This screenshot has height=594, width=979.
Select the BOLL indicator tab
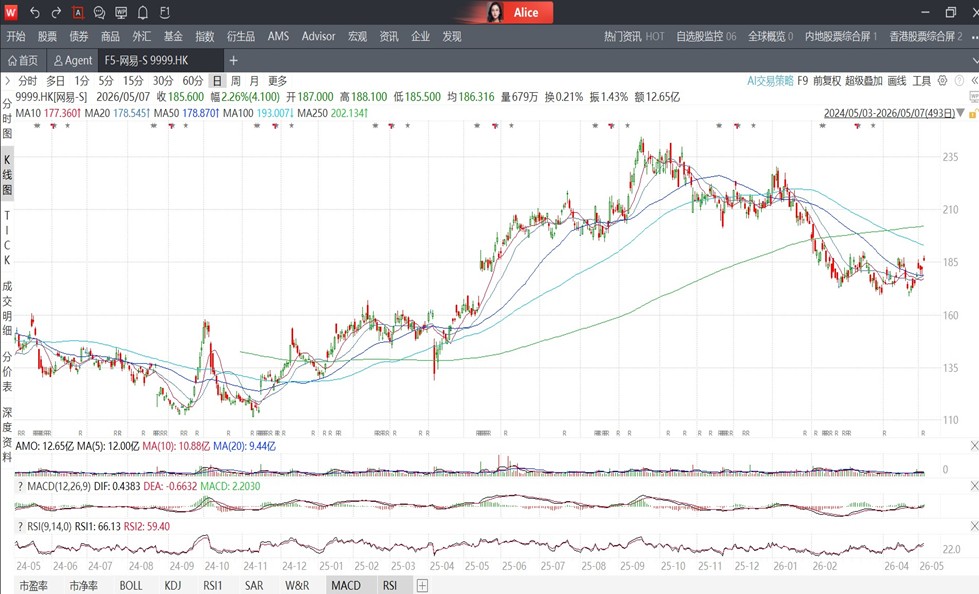tap(131, 585)
